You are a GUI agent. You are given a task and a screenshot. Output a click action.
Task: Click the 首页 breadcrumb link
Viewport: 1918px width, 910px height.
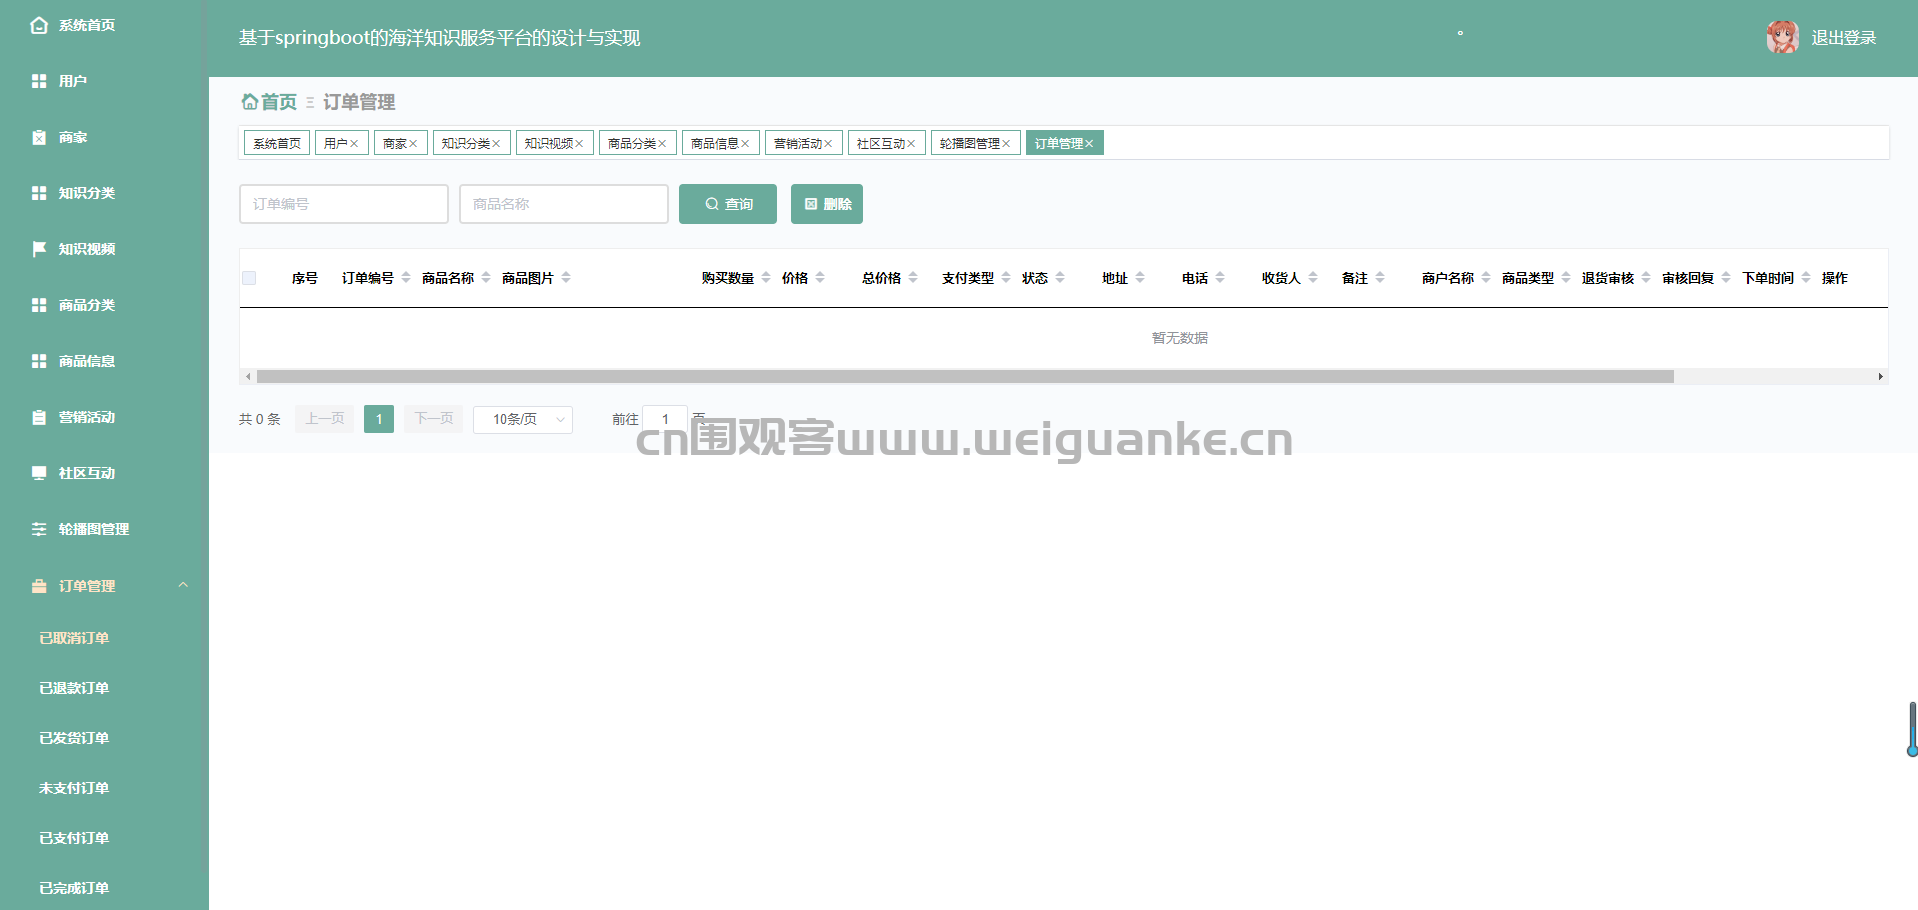click(279, 102)
